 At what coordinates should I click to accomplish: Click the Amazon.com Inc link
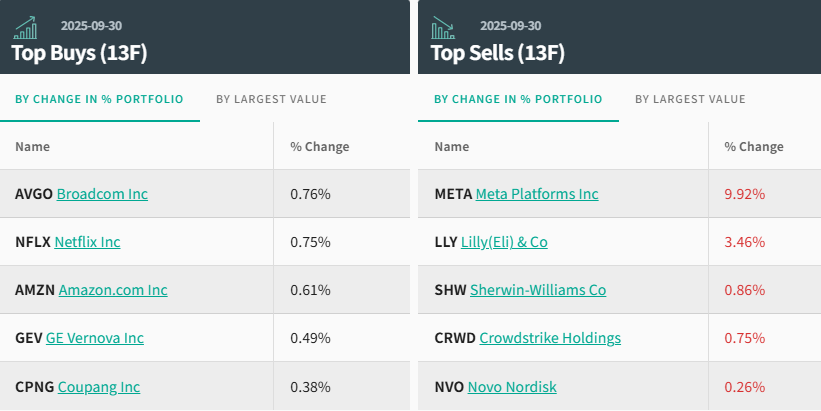click(113, 290)
